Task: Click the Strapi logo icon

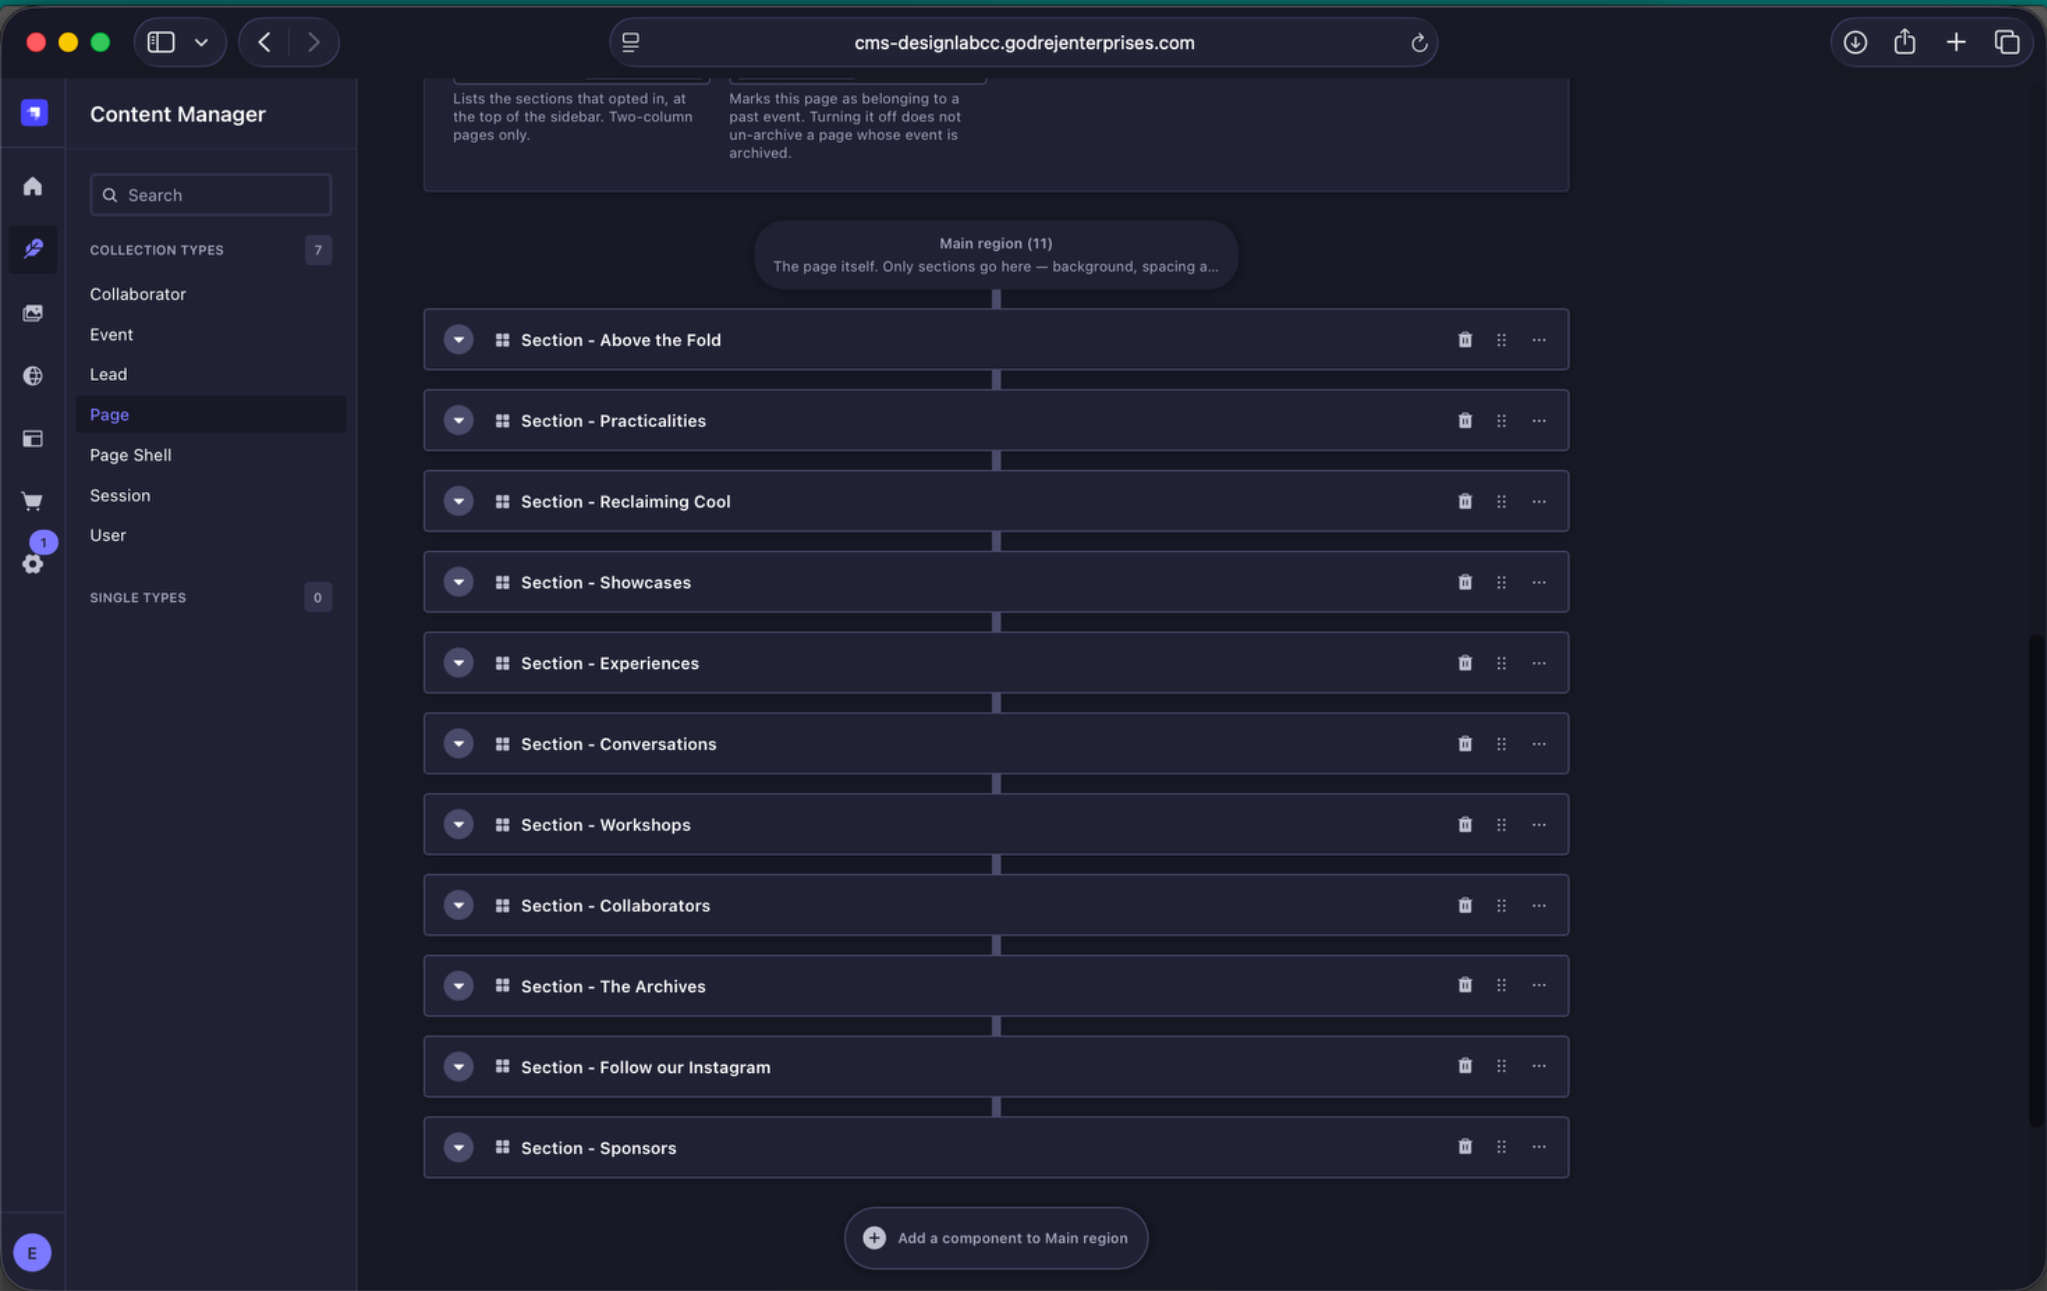Action: tap(34, 113)
